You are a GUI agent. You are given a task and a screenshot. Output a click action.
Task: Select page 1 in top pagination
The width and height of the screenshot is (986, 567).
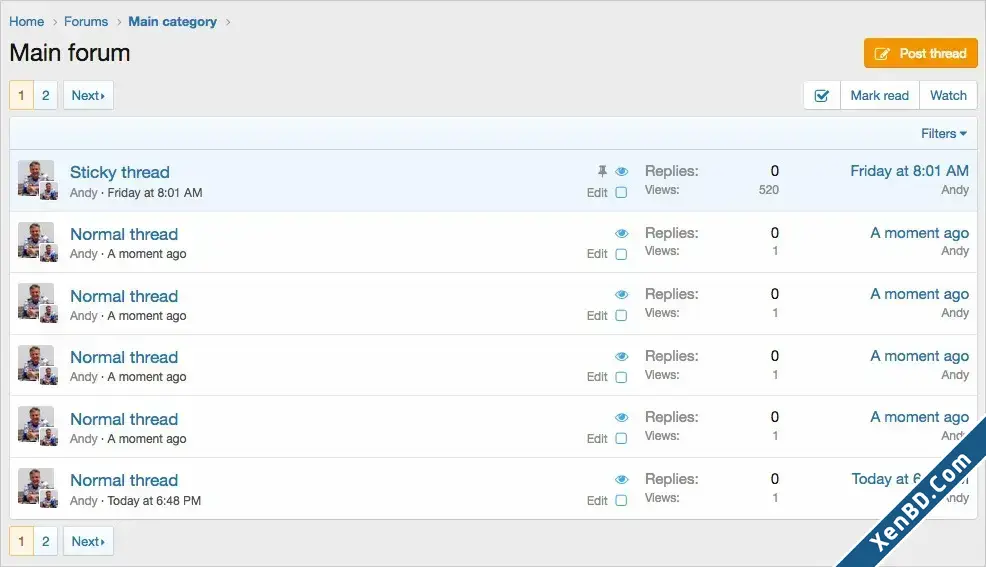coord(21,96)
